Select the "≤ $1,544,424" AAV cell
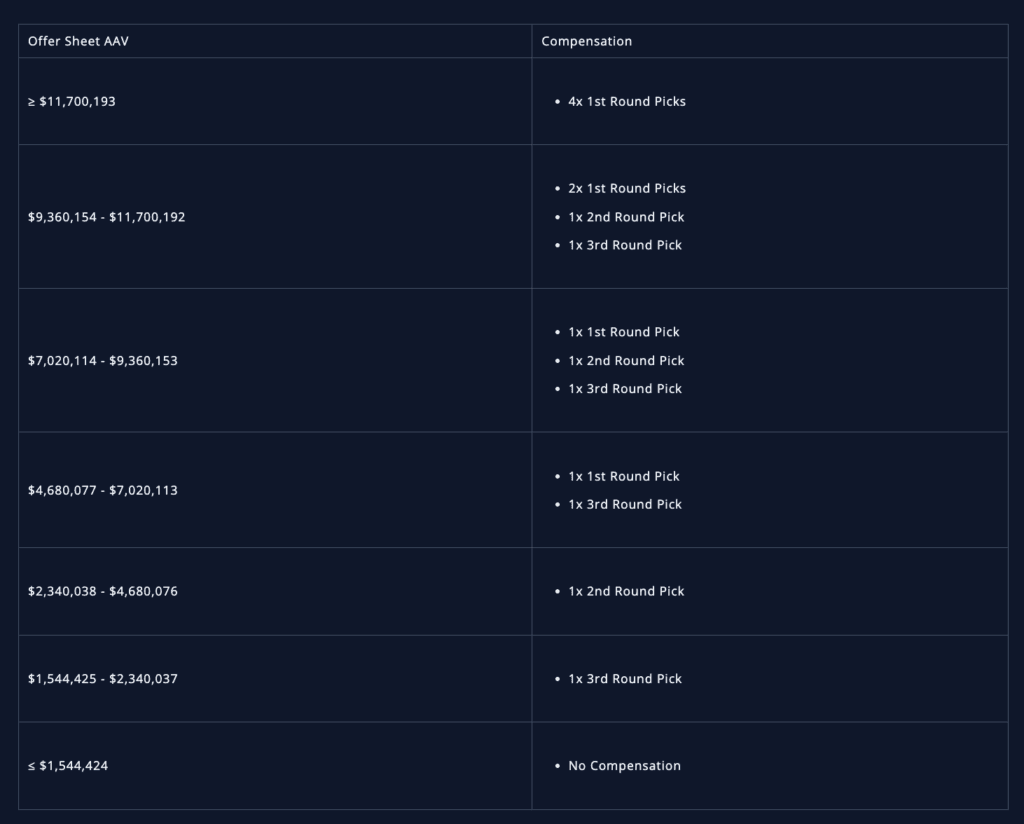Screen dimensions: 1024x824 [x=68, y=766]
